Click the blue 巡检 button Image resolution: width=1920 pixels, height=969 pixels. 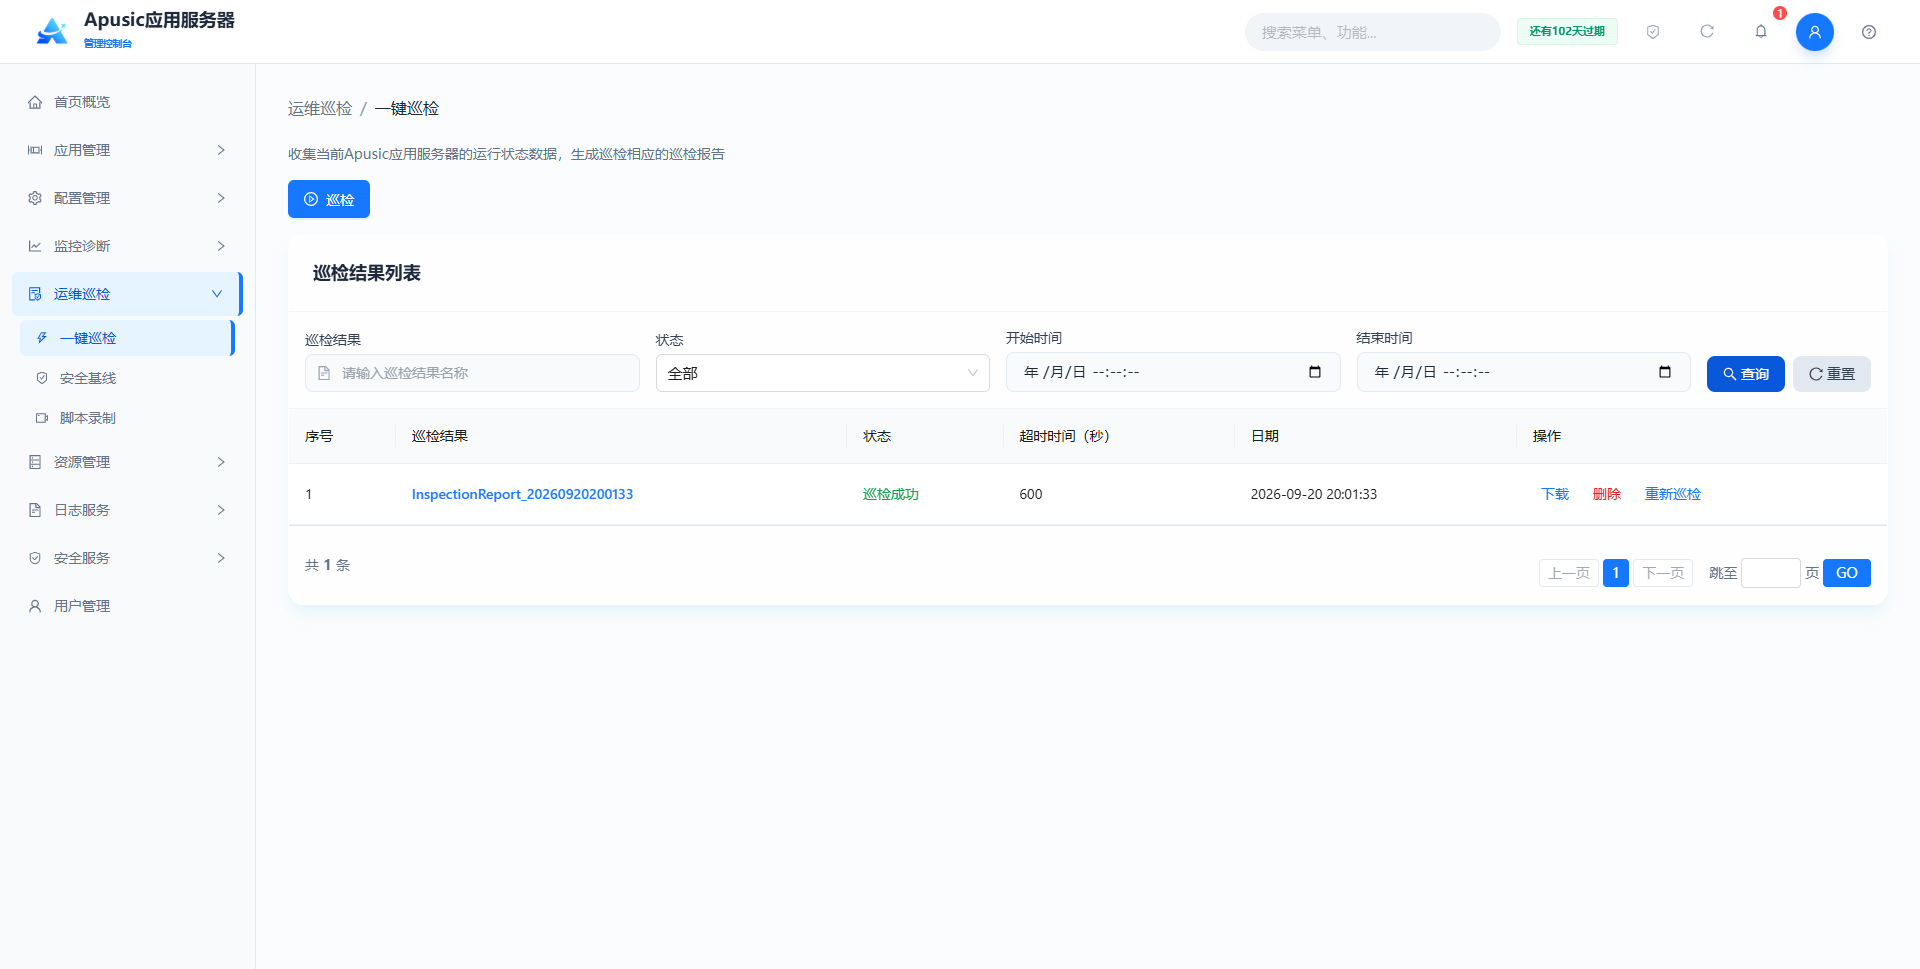point(329,199)
